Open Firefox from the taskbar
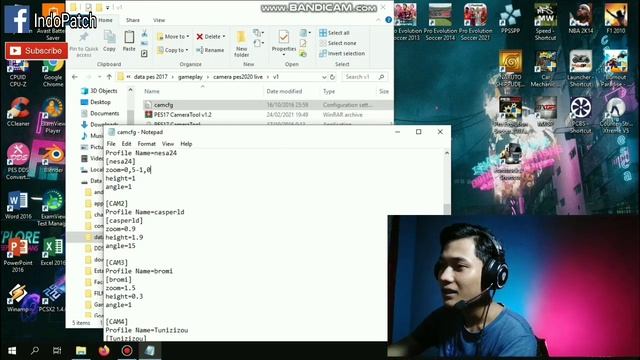 104,351
